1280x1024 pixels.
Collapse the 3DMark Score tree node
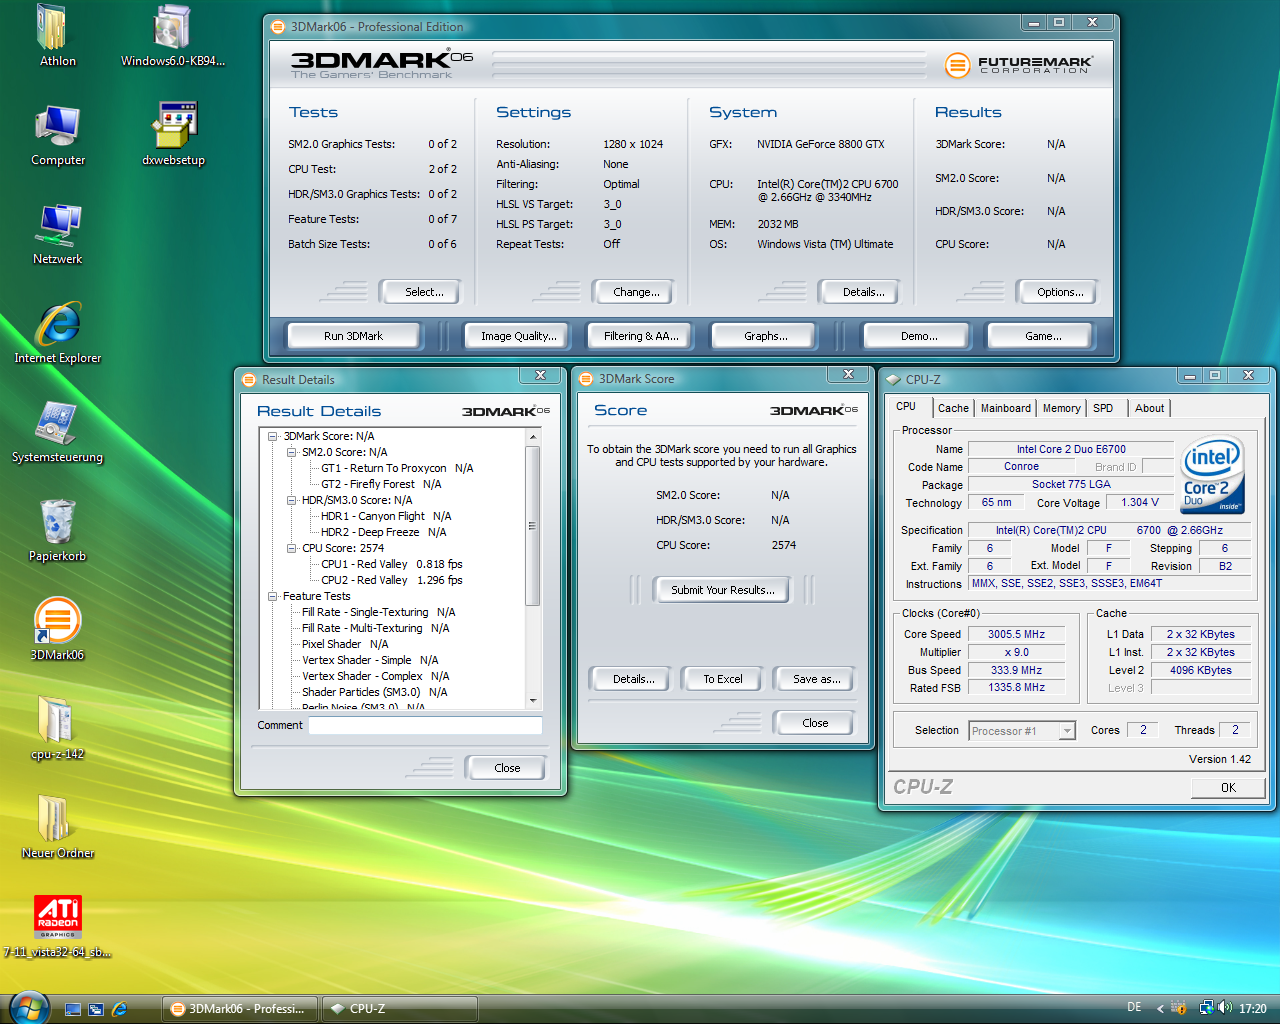273,436
